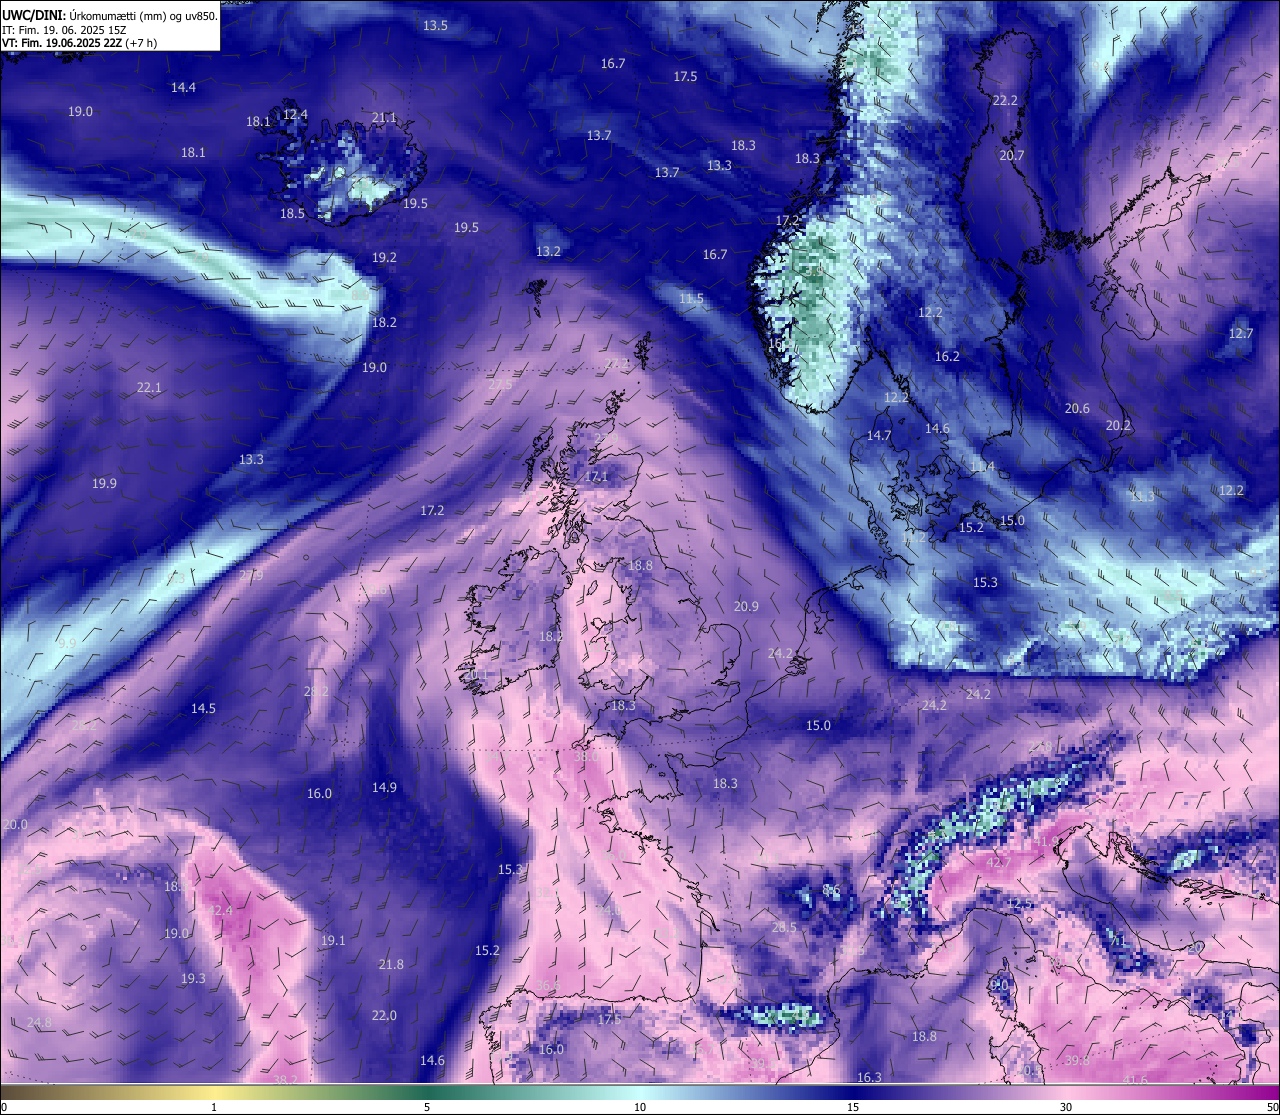Click the 14.5 value southwest of Ireland
The image size is (1280, 1115).
[x=203, y=708]
